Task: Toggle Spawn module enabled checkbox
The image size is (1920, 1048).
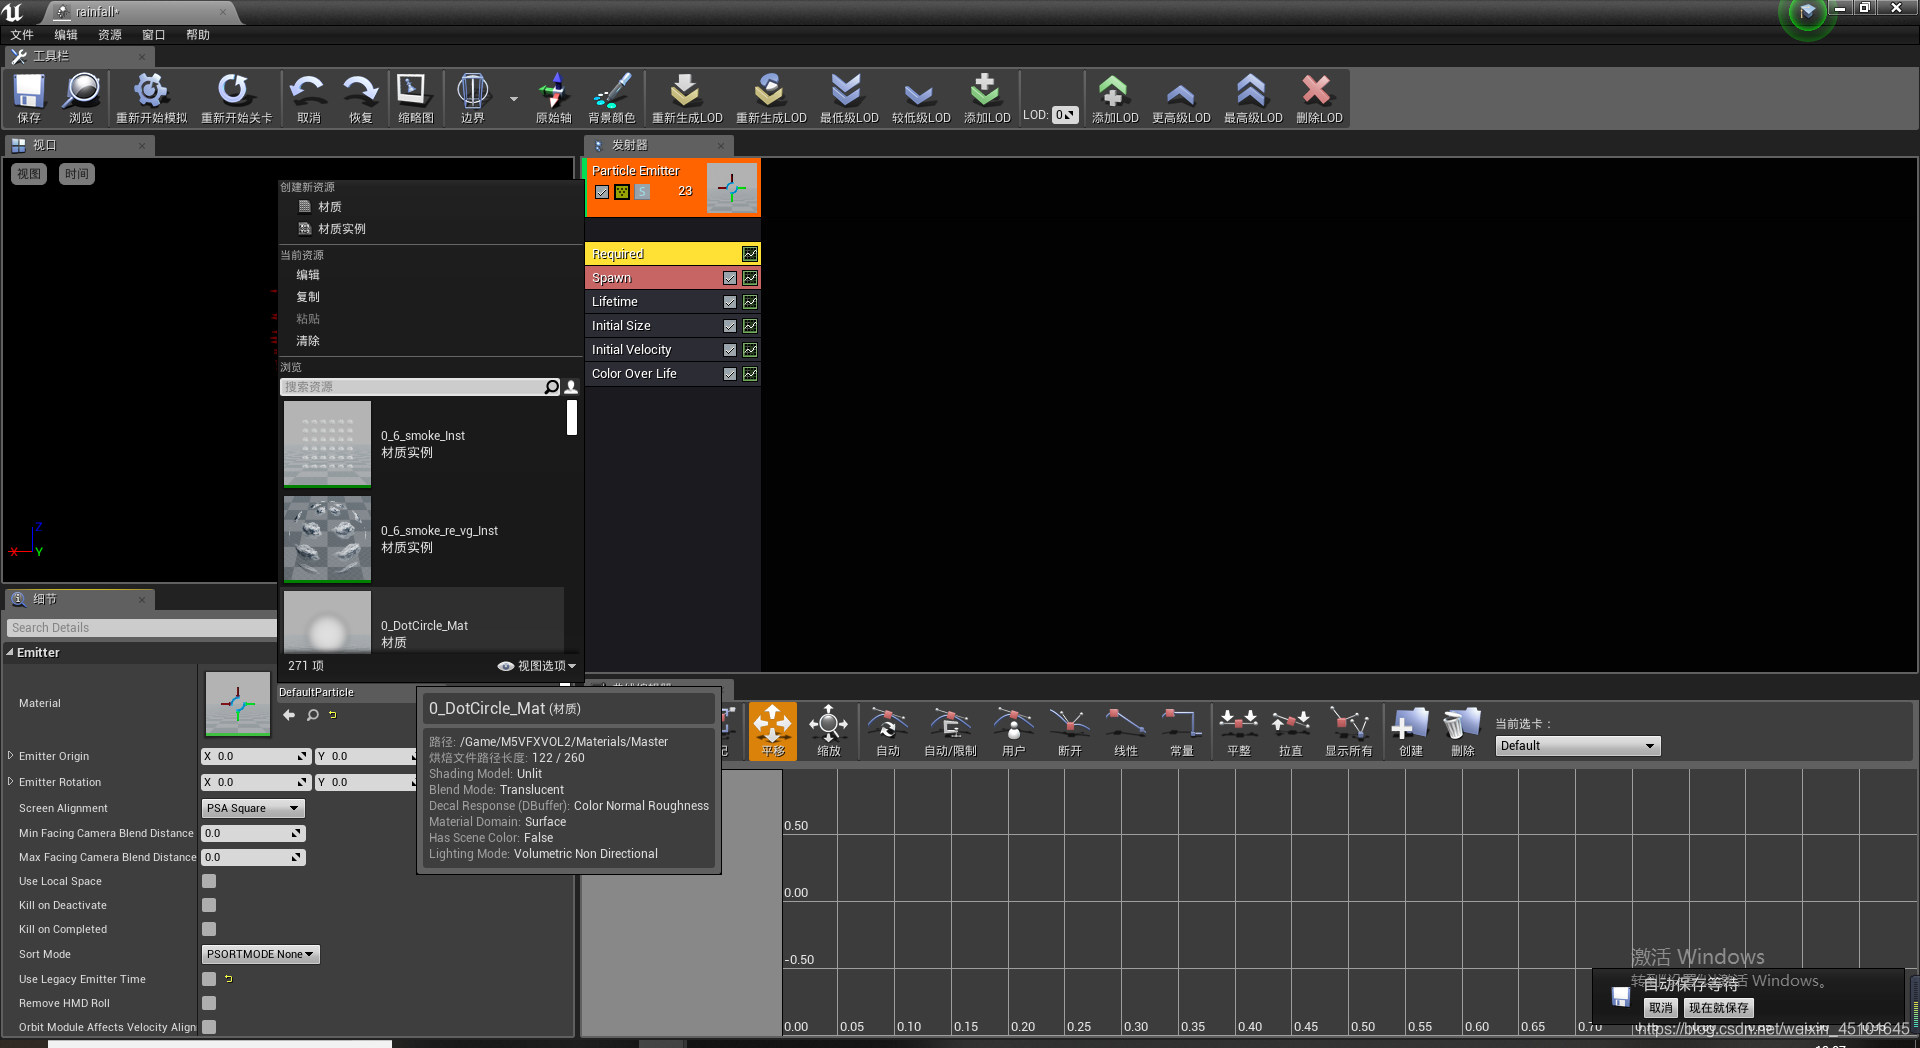Action: [730, 278]
